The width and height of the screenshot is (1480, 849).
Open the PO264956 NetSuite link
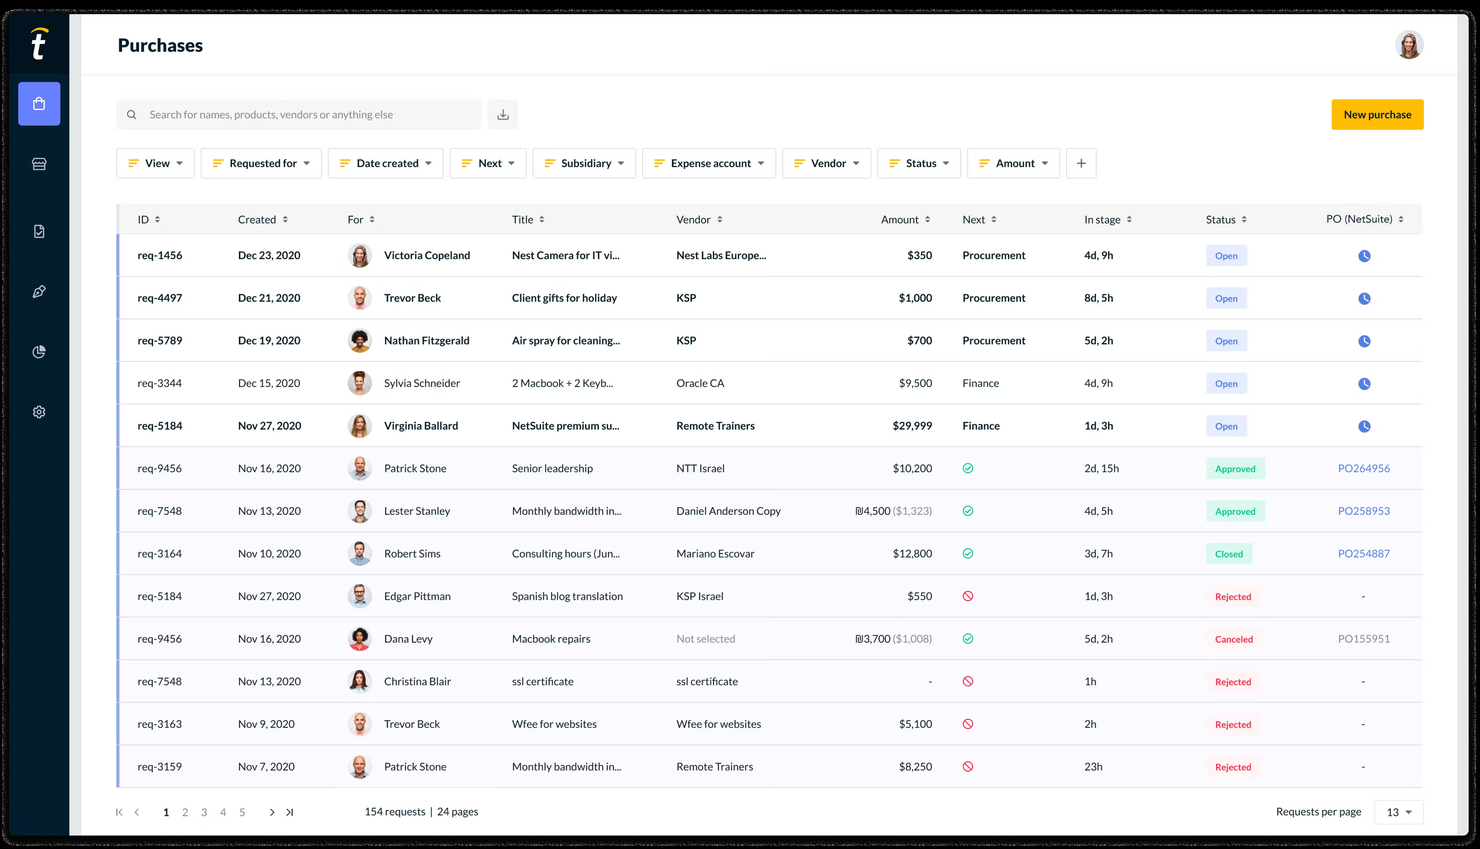(1364, 468)
